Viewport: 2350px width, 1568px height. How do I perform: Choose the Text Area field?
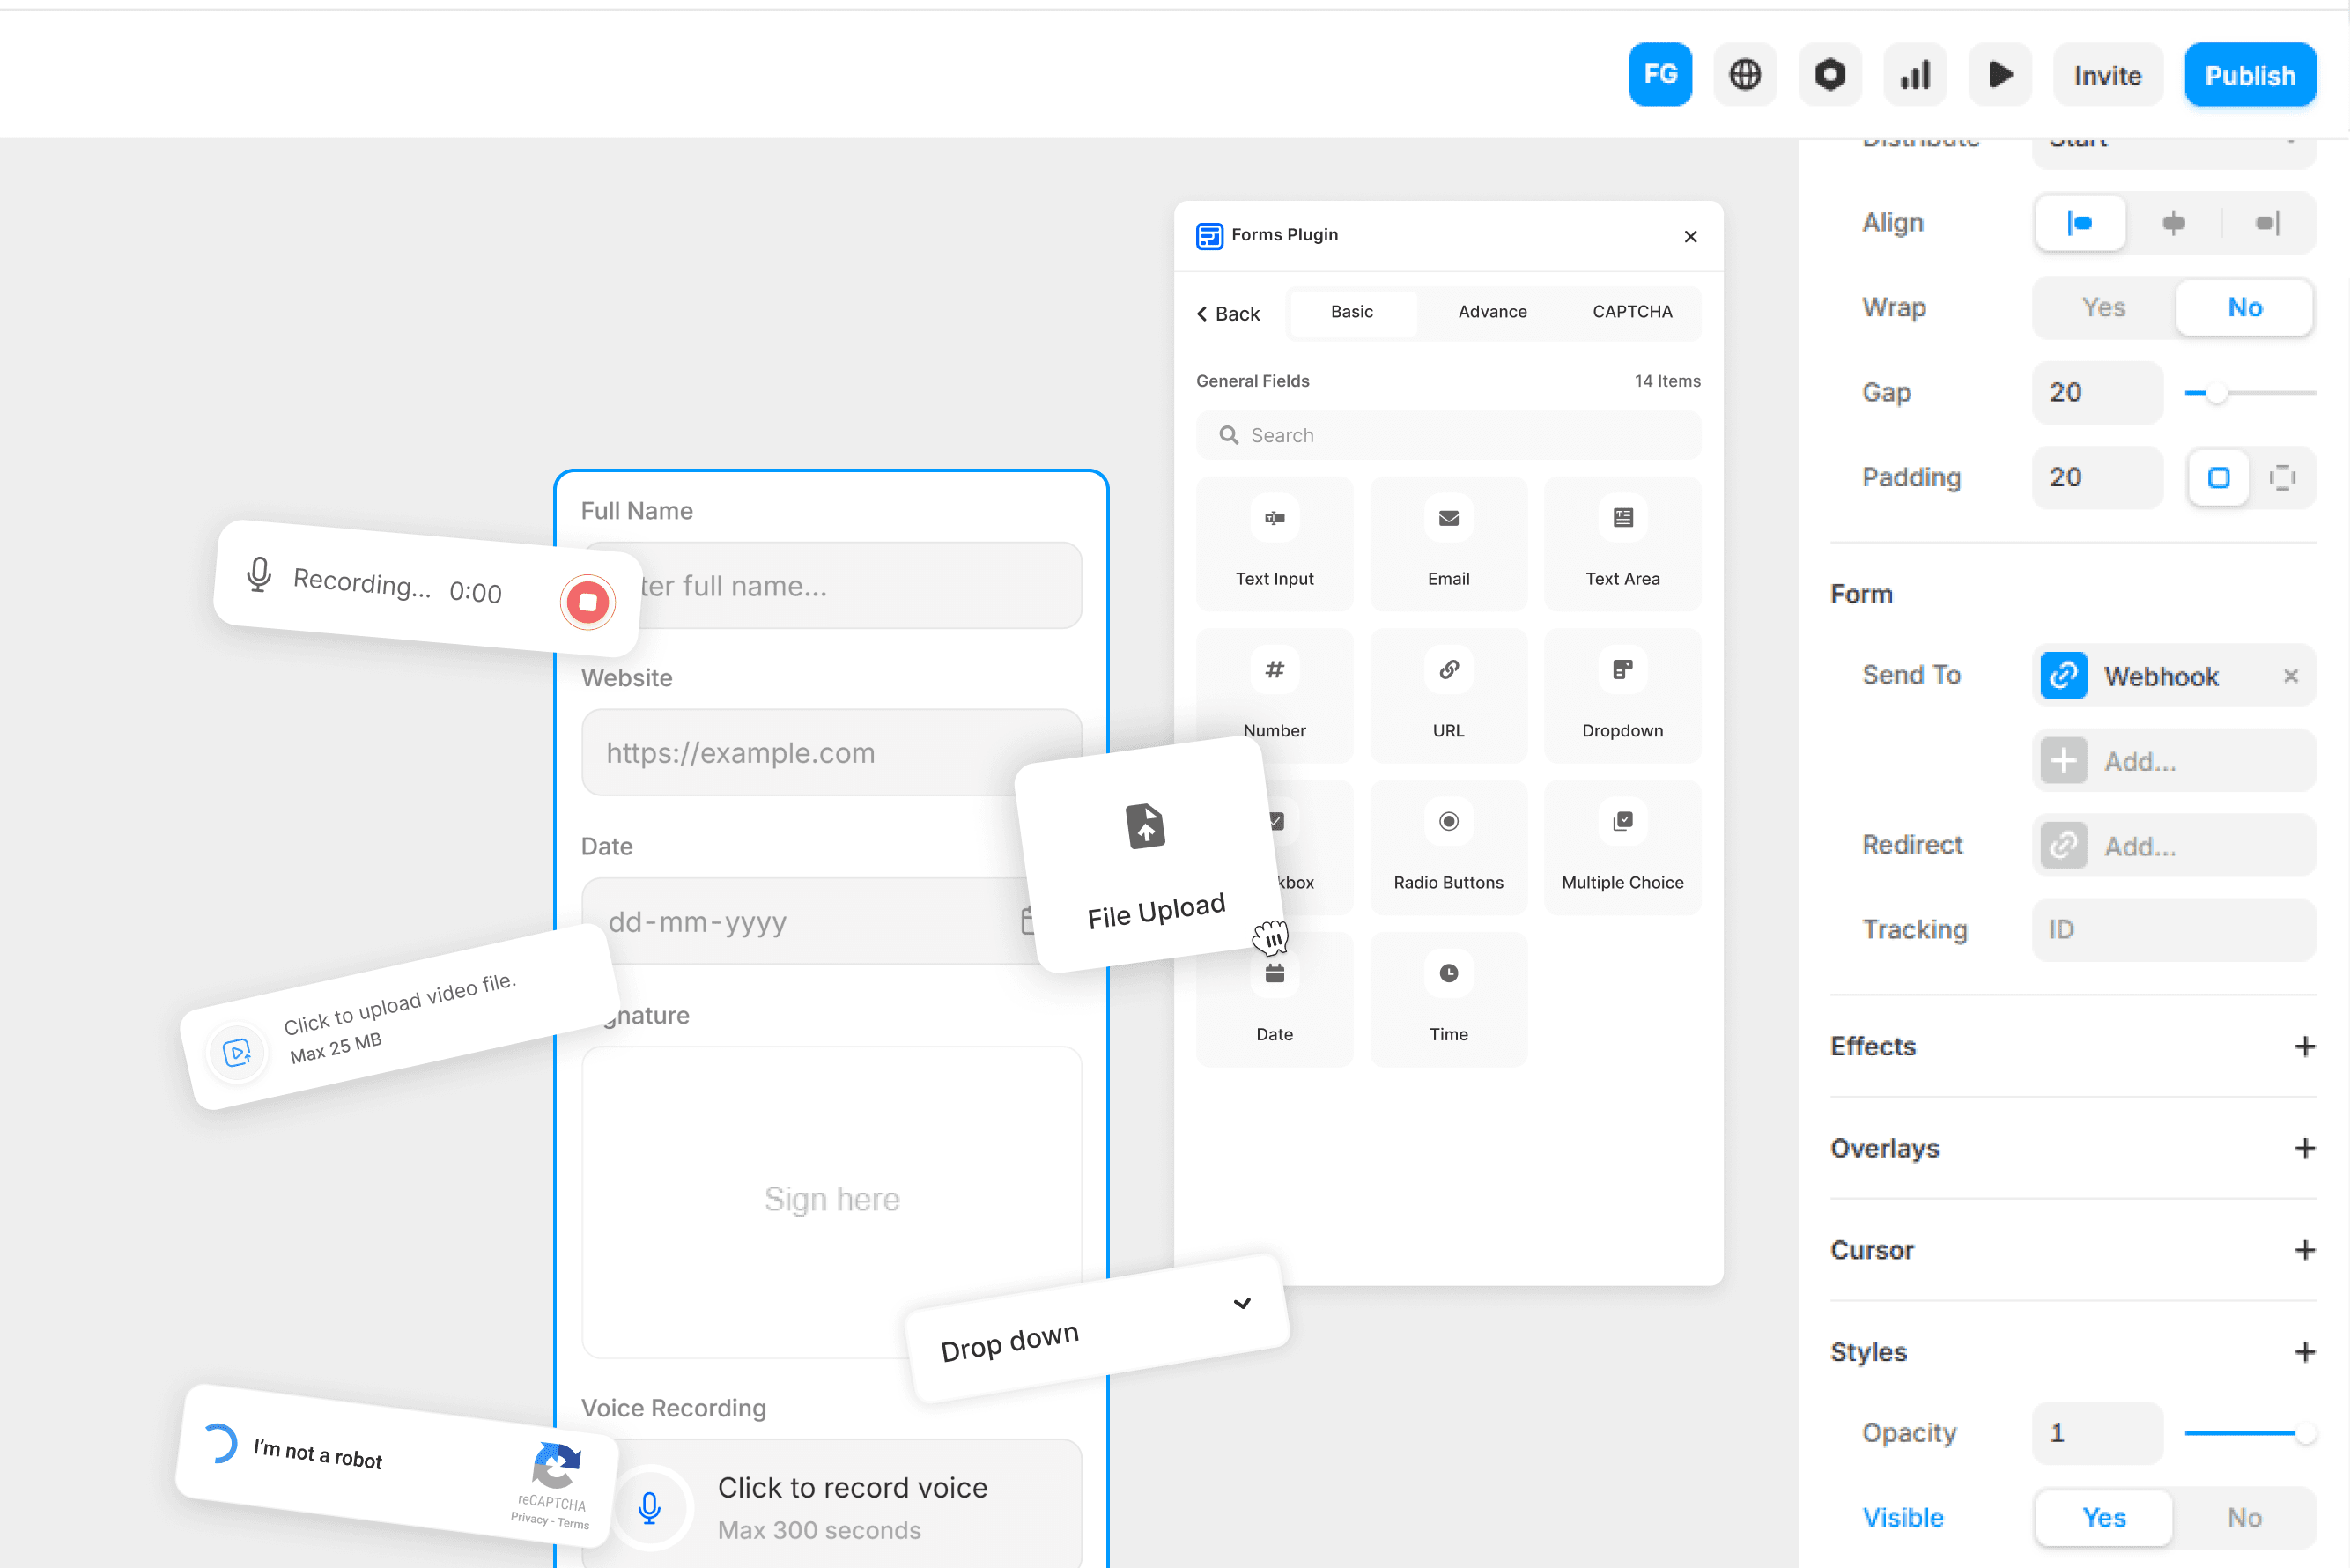pyautogui.click(x=1621, y=543)
